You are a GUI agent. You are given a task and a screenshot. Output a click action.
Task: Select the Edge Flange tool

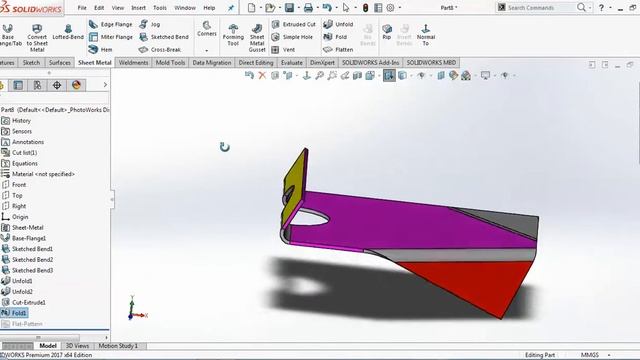(x=111, y=24)
